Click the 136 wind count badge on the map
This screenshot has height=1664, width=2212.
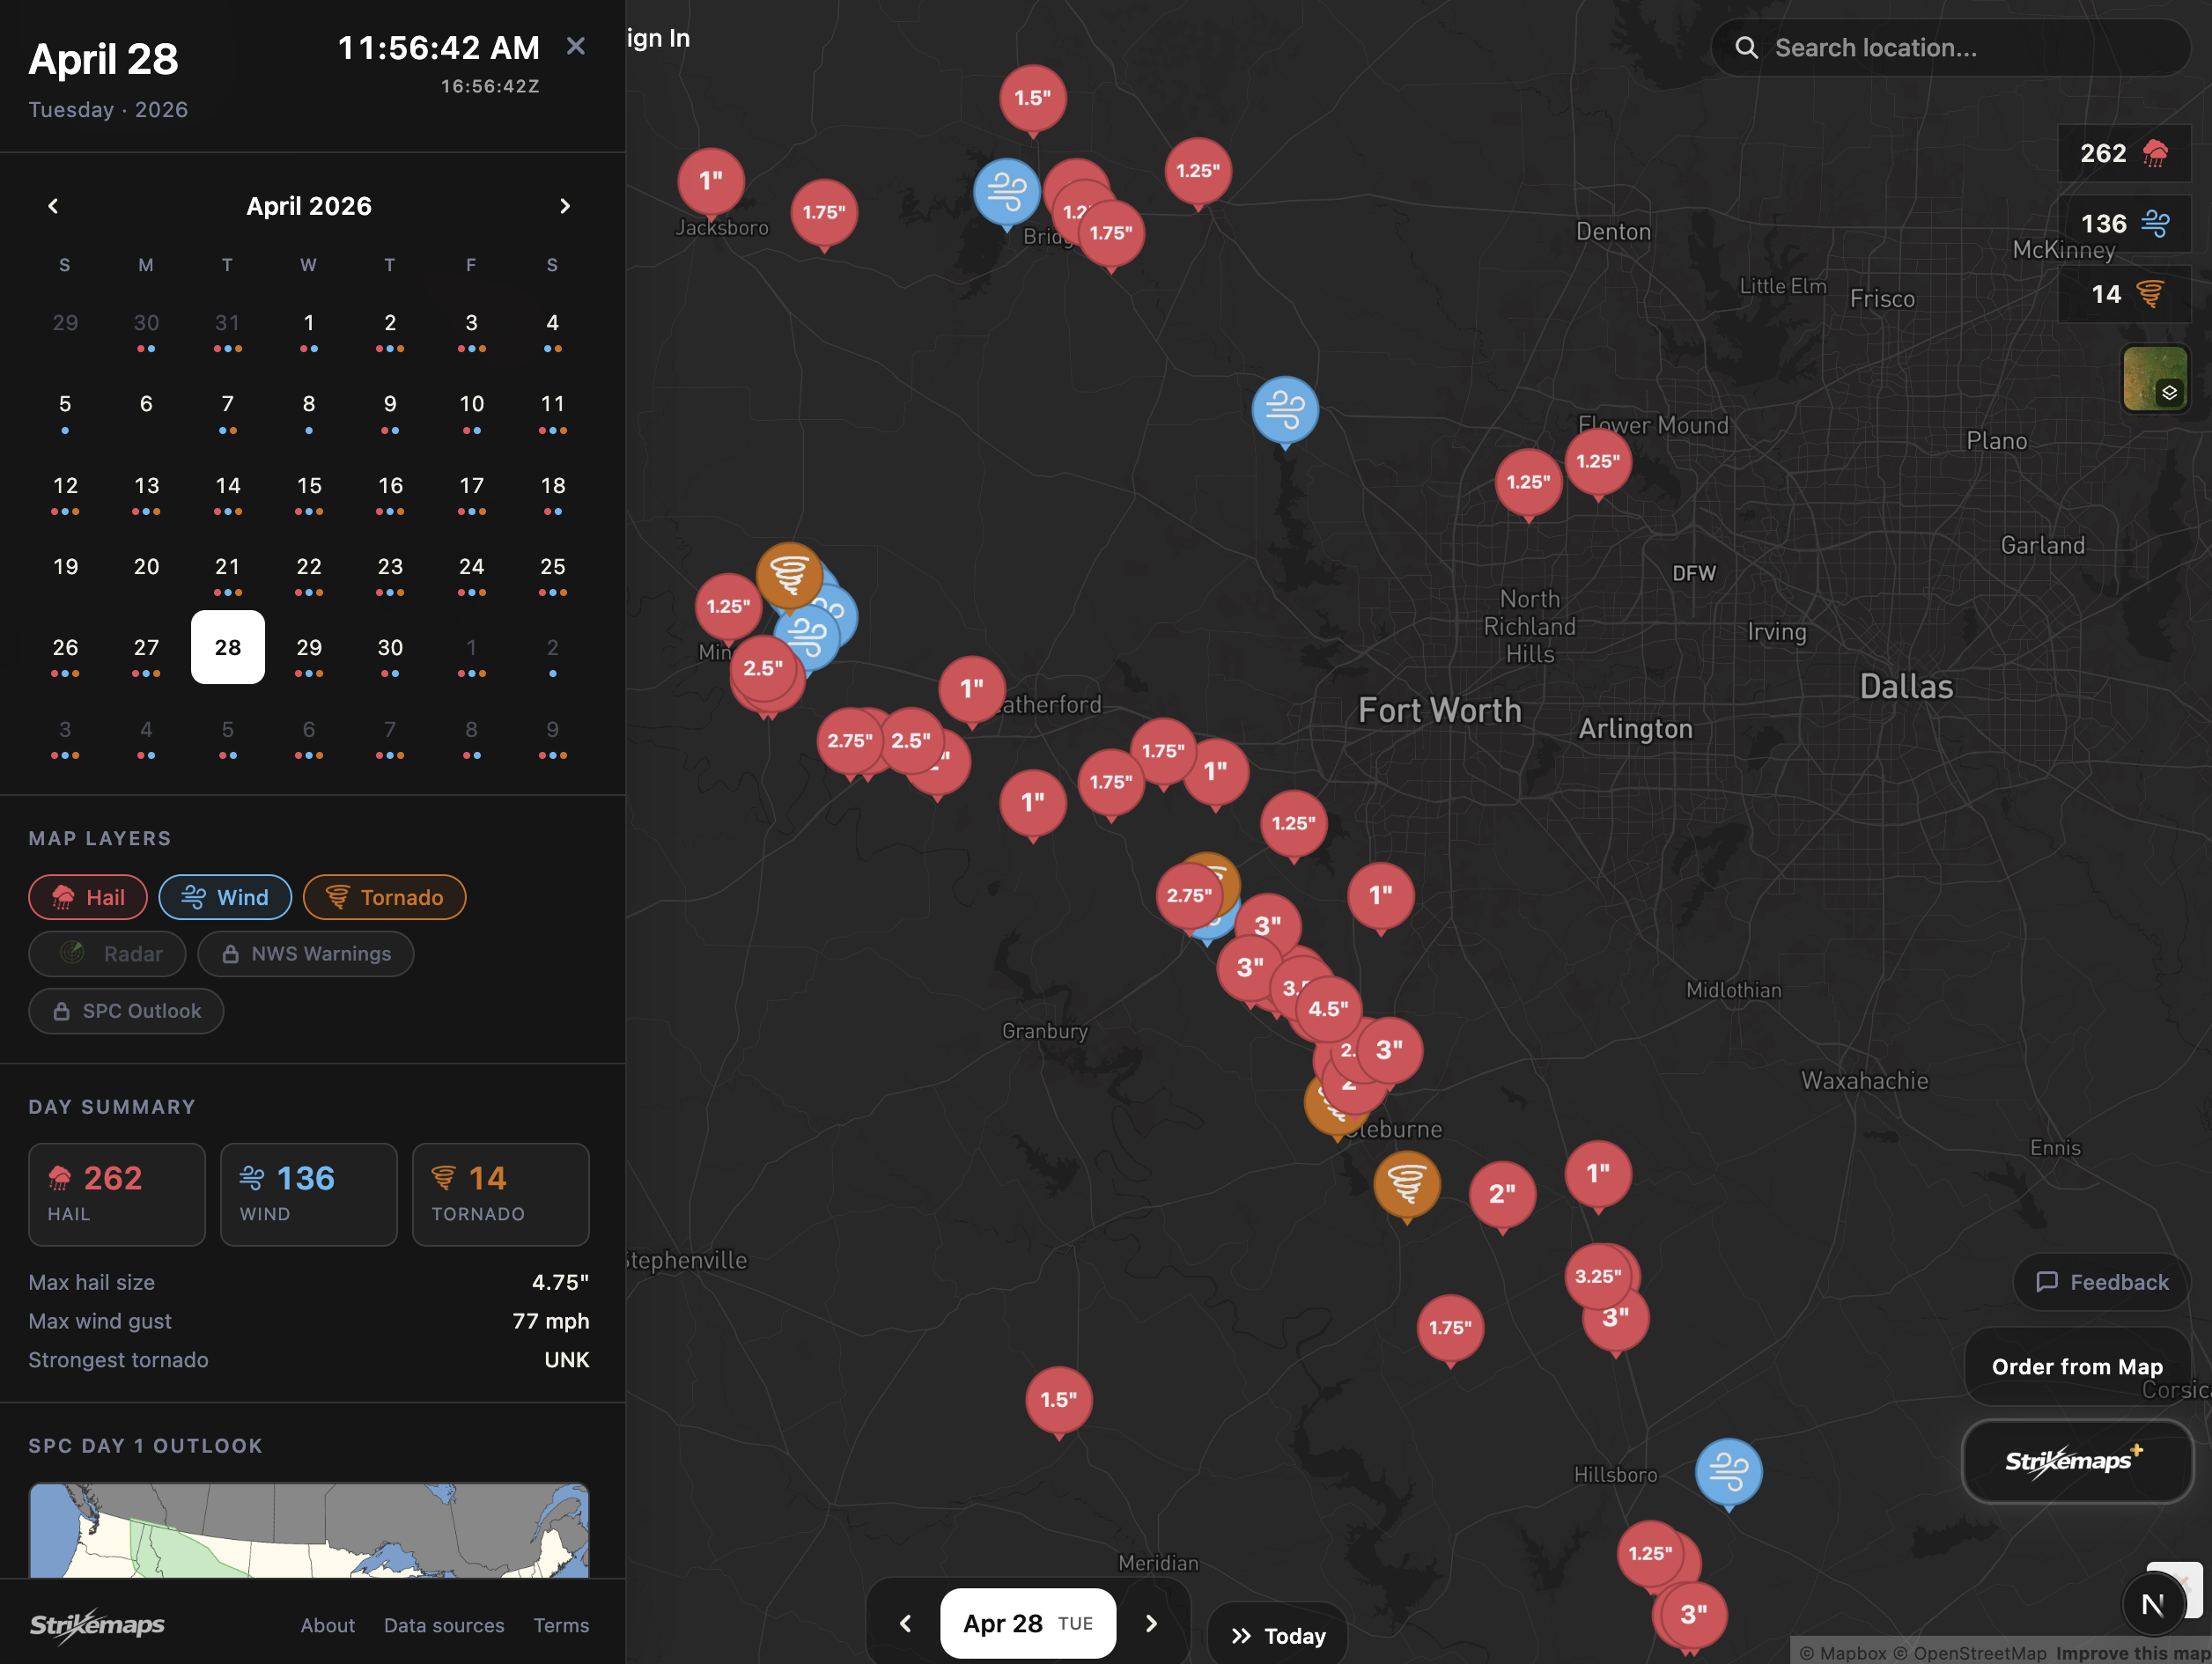(2124, 223)
